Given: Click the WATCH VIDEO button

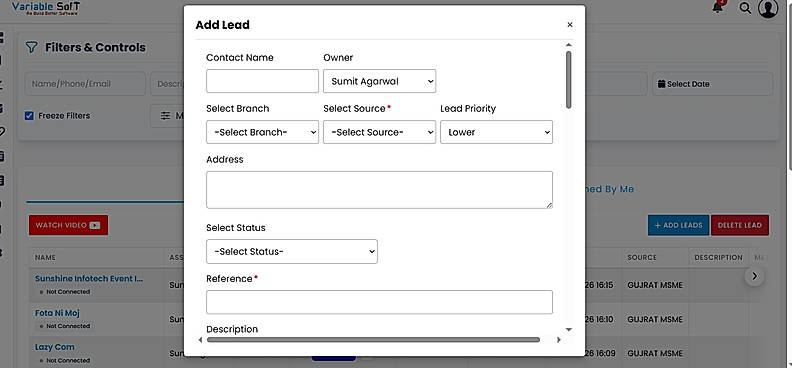Looking at the screenshot, I should point(68,225).
